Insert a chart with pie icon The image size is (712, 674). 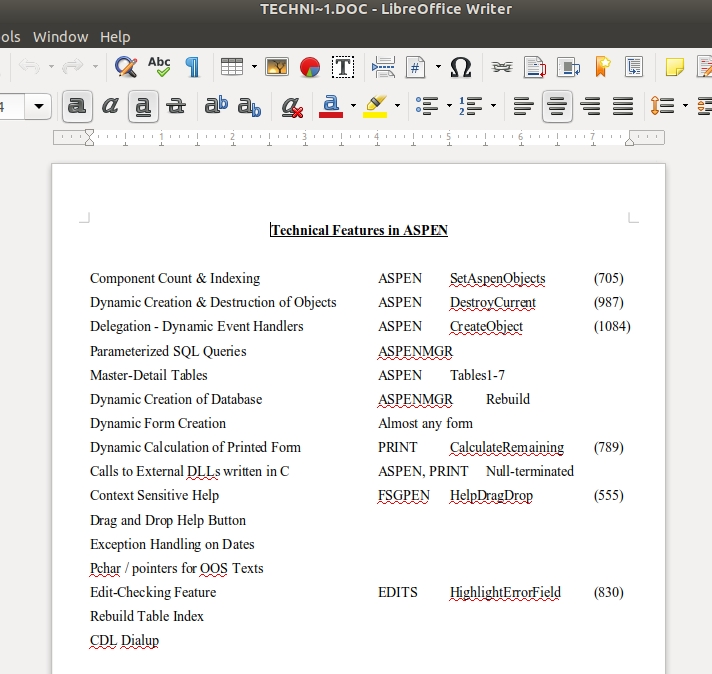pyautogui.click(x=310, y=67)
